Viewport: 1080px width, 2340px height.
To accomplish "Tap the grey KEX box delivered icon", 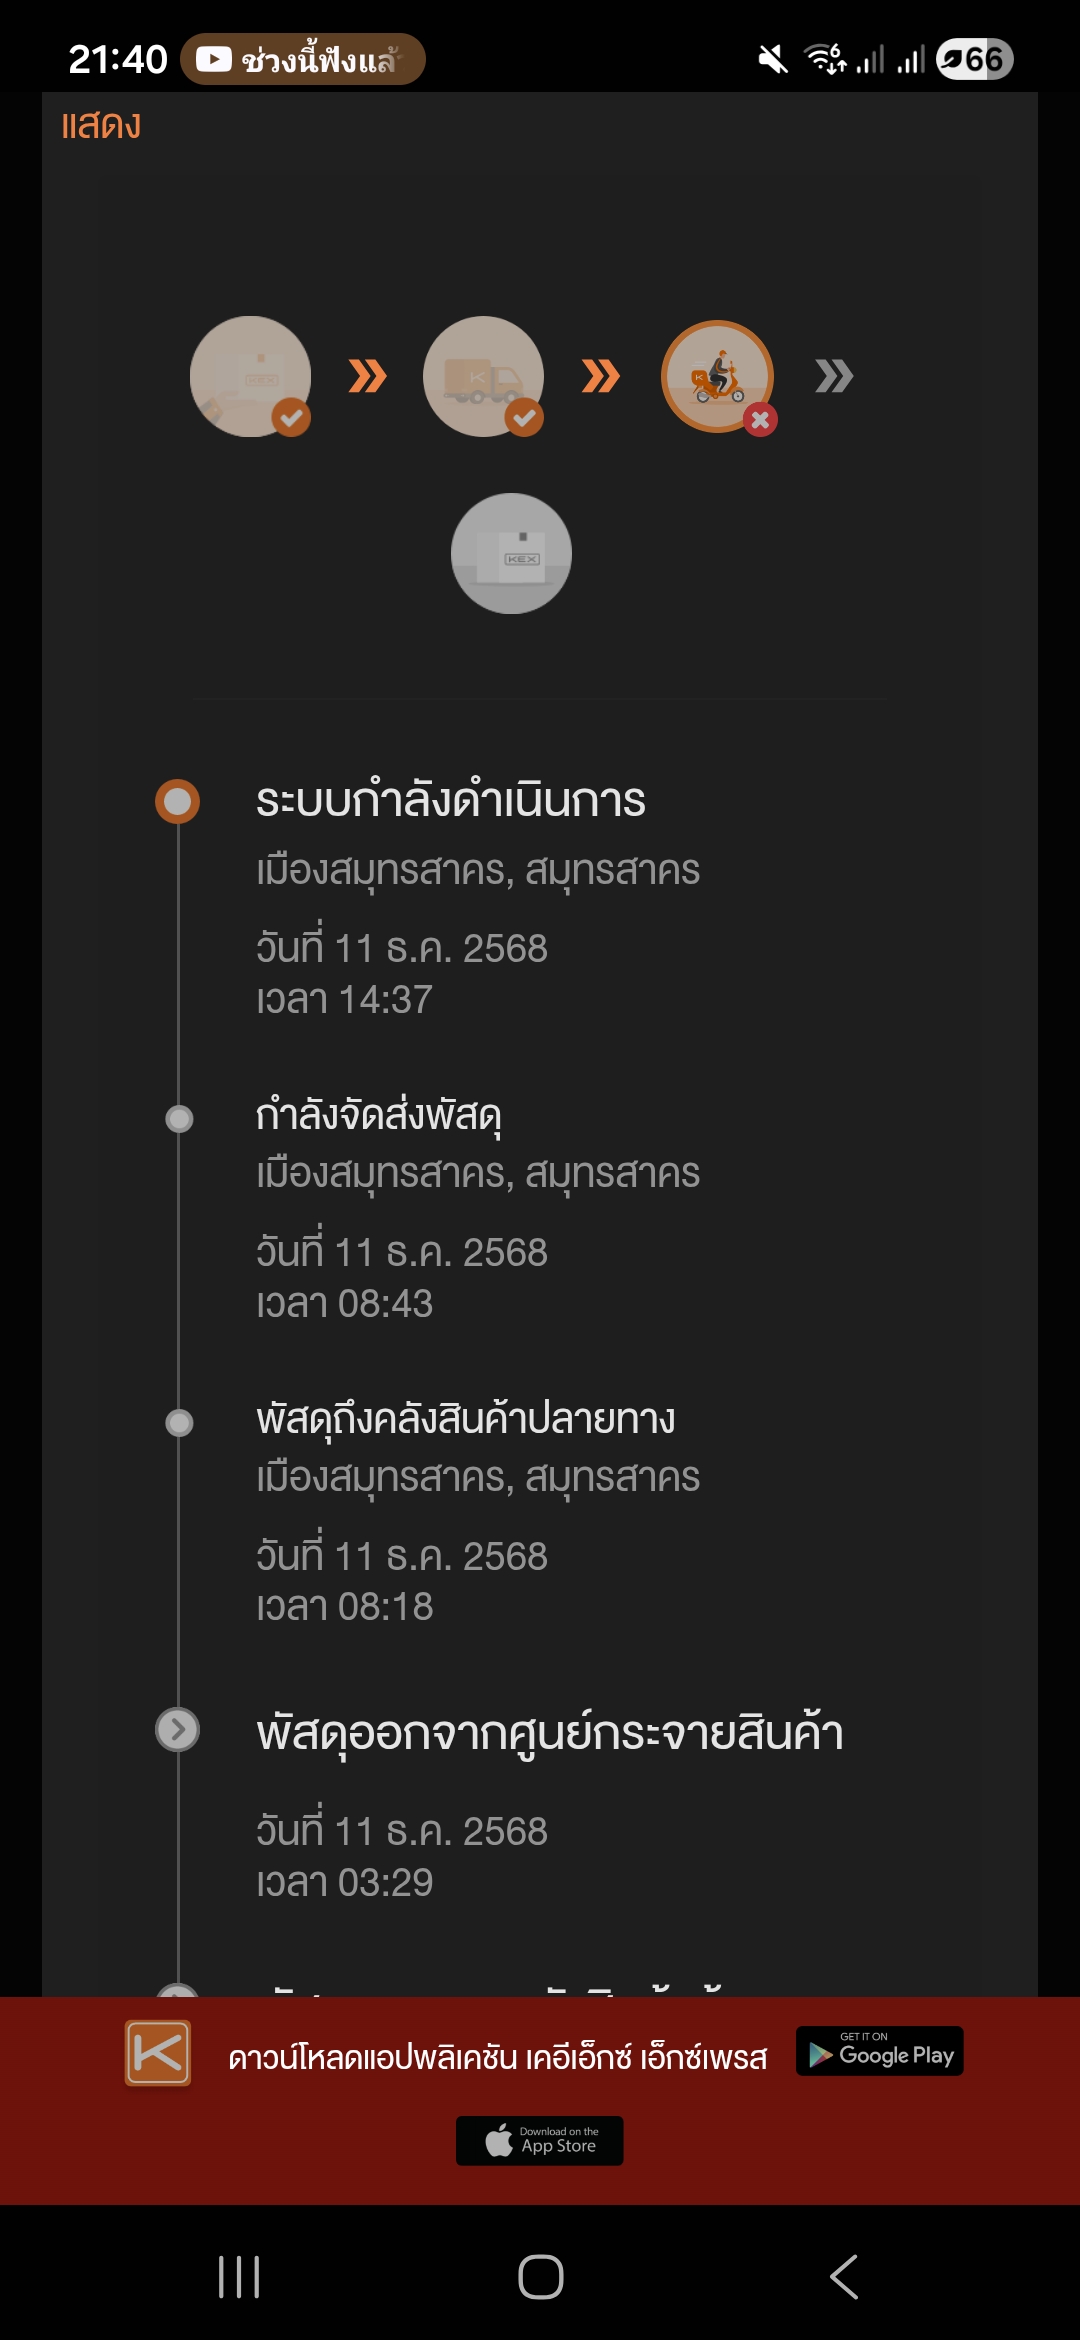I will pos(511,553).
